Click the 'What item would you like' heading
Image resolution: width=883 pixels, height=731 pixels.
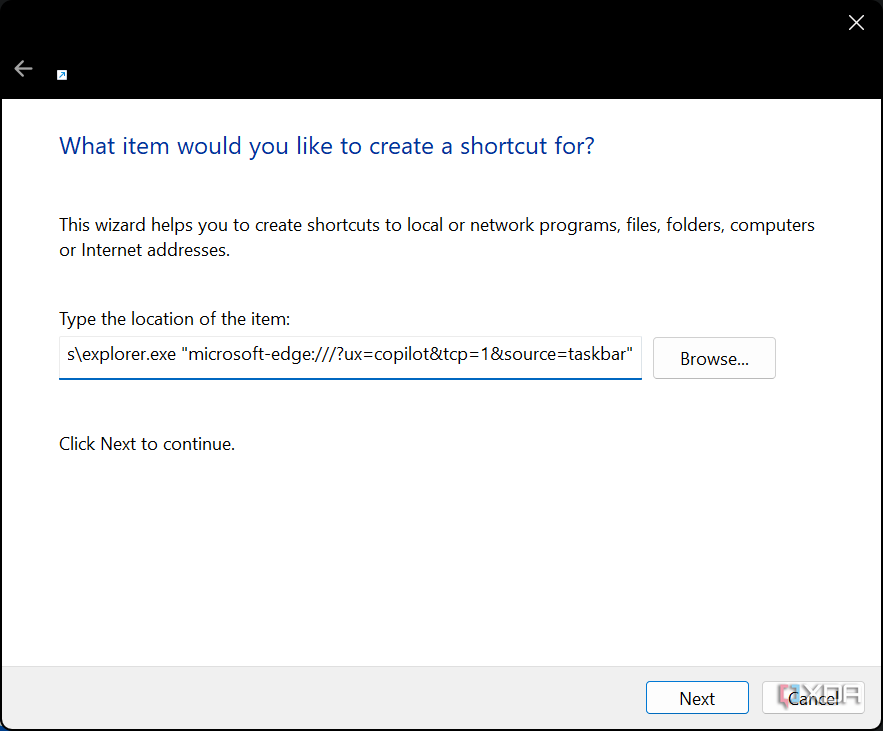(x=327, y=146)
